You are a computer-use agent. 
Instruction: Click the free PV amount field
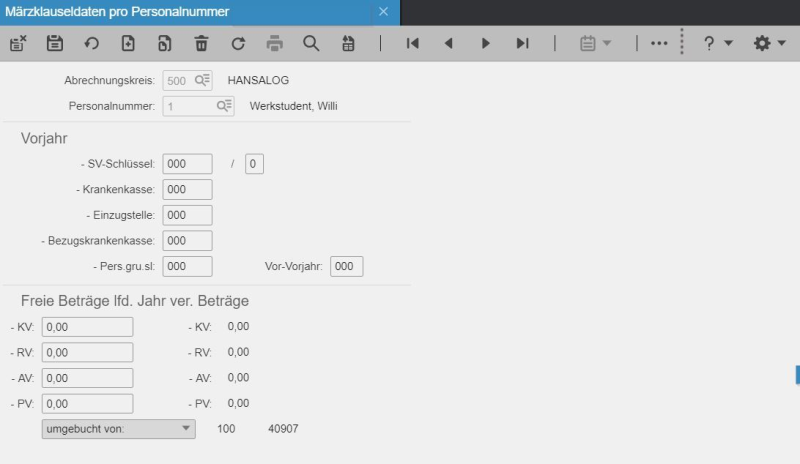pos(87,403)
